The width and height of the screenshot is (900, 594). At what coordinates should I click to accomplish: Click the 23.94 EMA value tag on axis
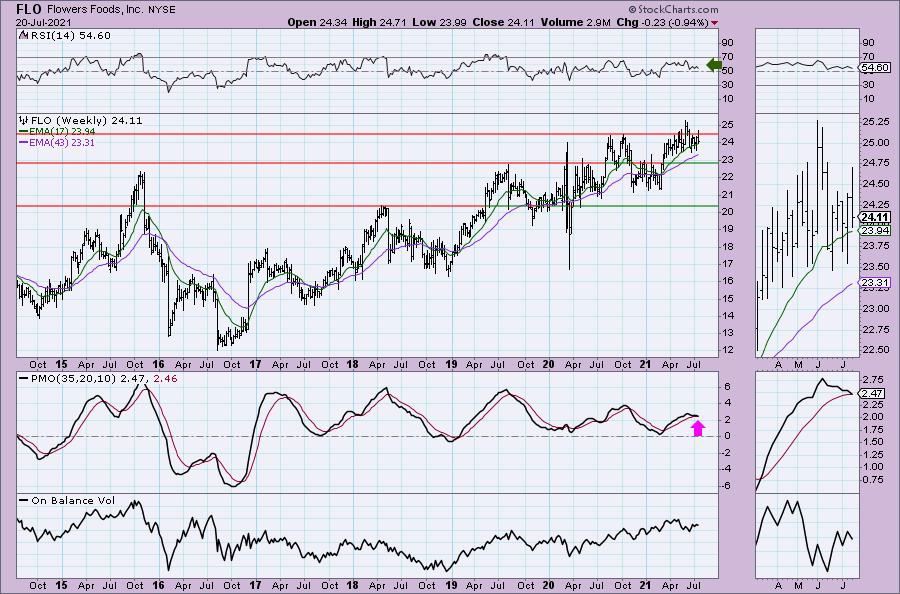pos(875,230)
